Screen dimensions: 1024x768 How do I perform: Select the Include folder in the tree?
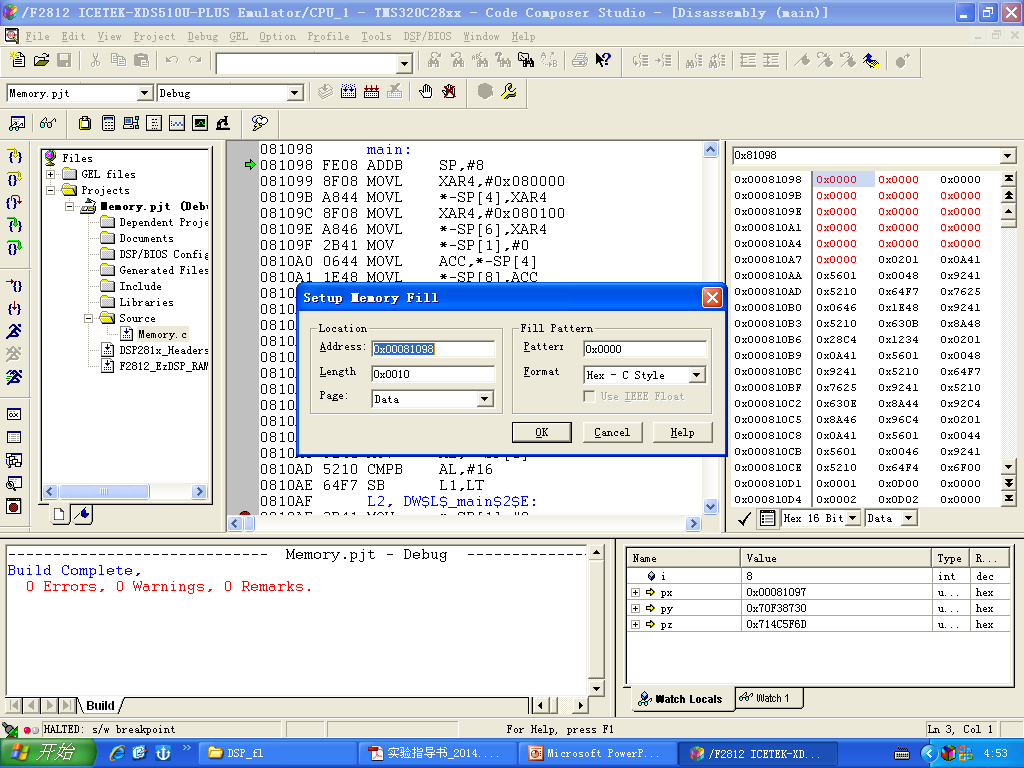pyautogui.click(x=140, y=286)
